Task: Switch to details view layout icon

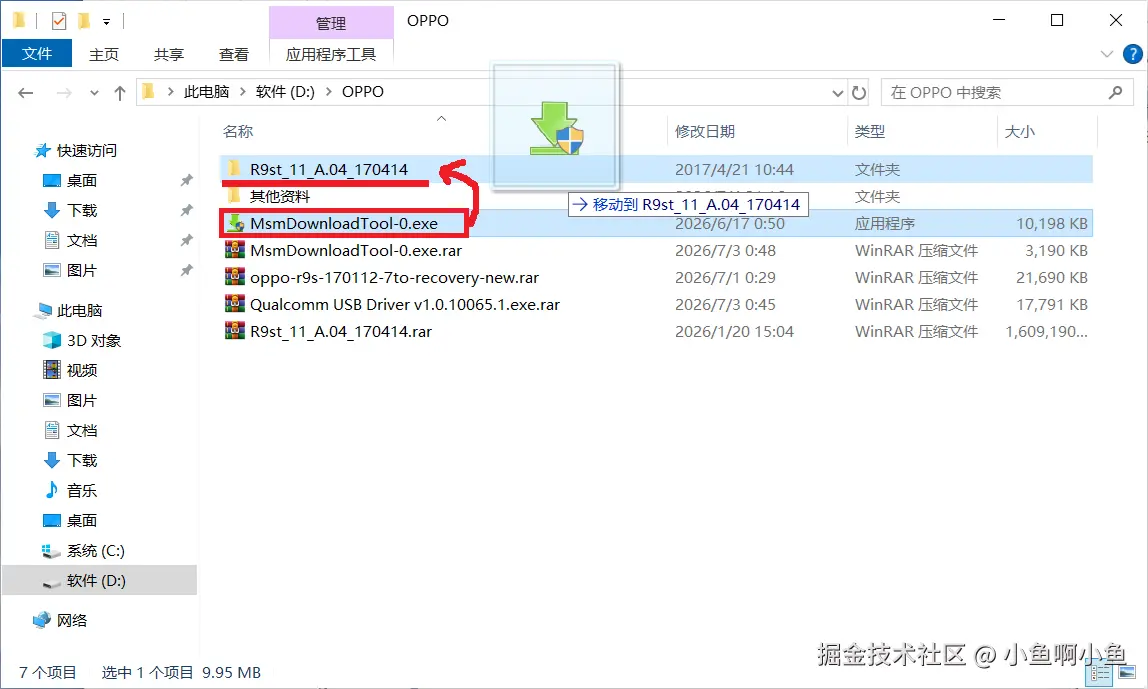Action: pos(1100,673)
